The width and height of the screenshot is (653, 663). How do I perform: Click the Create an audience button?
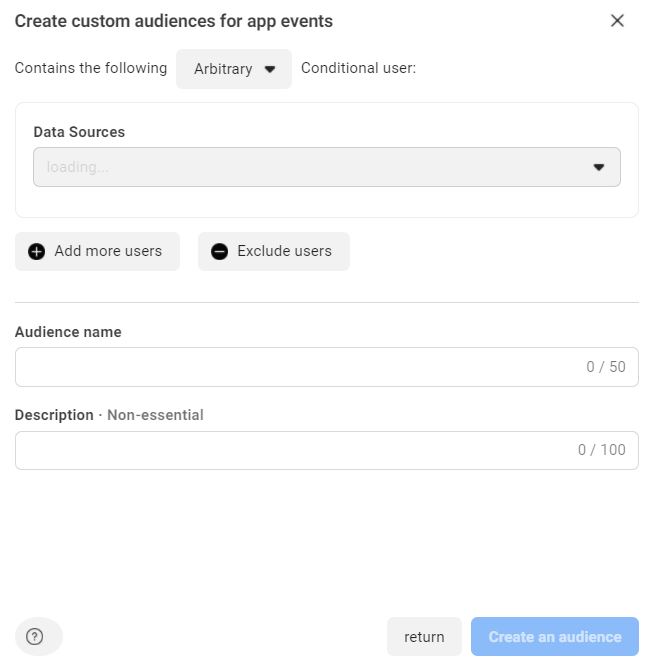555,637
